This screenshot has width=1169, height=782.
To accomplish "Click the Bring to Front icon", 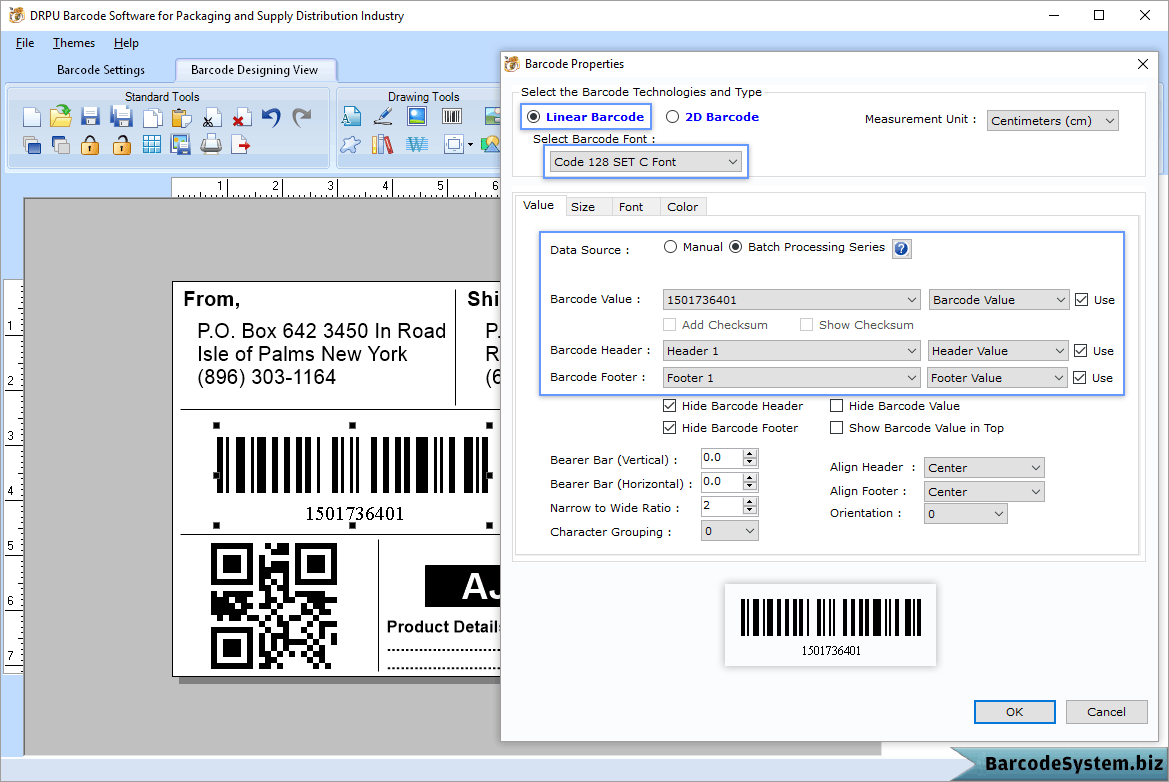I will click(31, 145).
